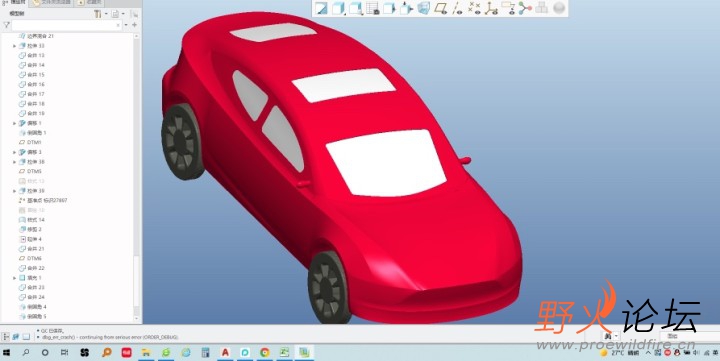Toggle the datum plane display icon
Viewport: 720px width, 361px height.
coord(440,8)
